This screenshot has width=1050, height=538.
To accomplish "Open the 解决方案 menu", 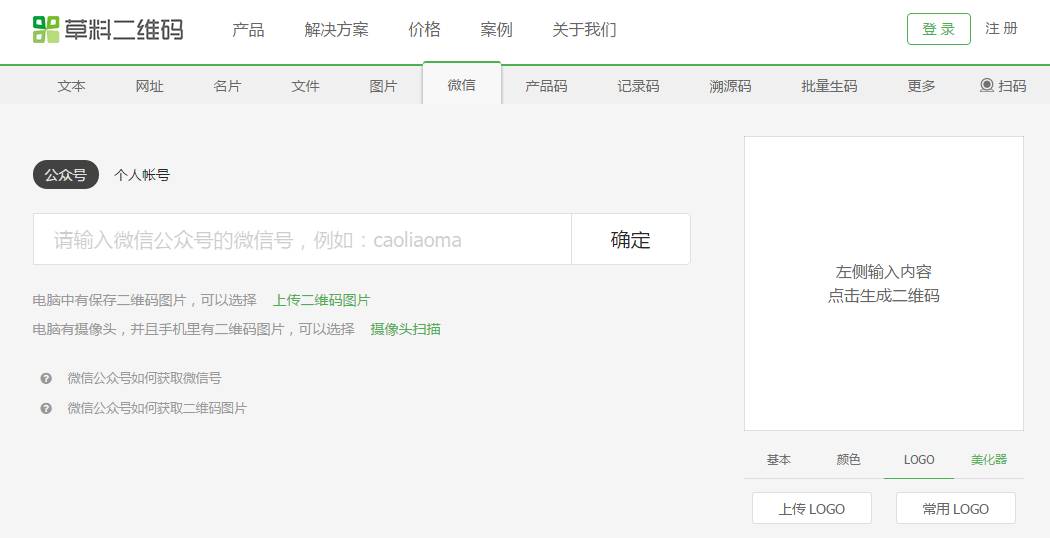I will click(336, 29).
